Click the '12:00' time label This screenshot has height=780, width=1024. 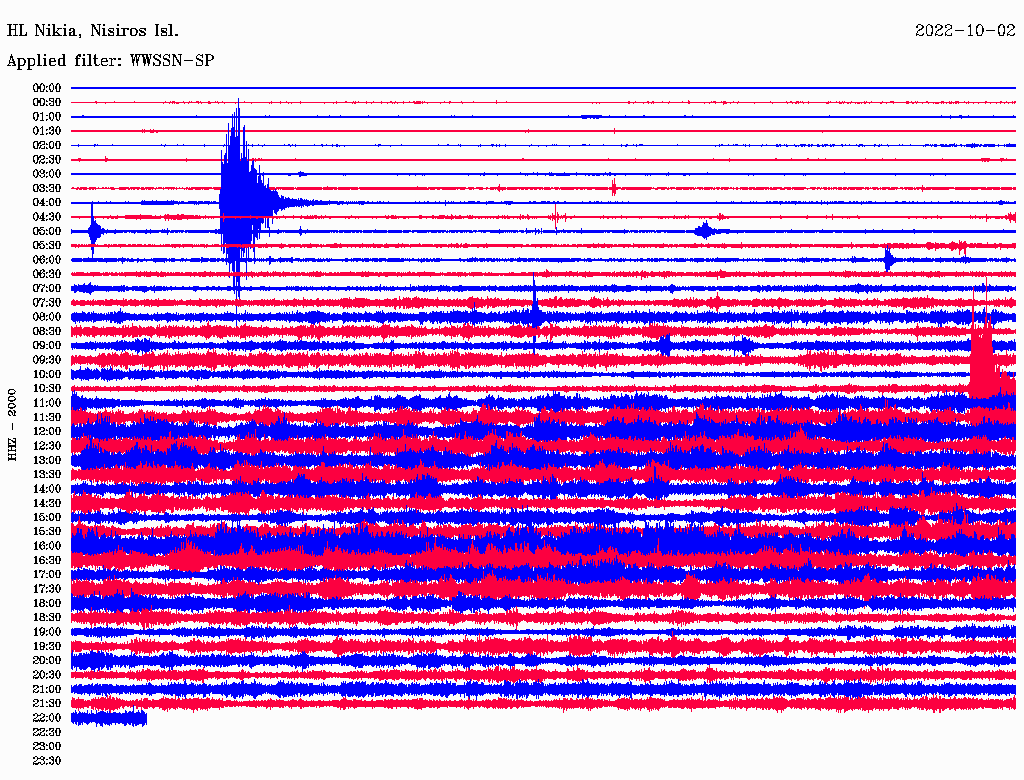46,431
